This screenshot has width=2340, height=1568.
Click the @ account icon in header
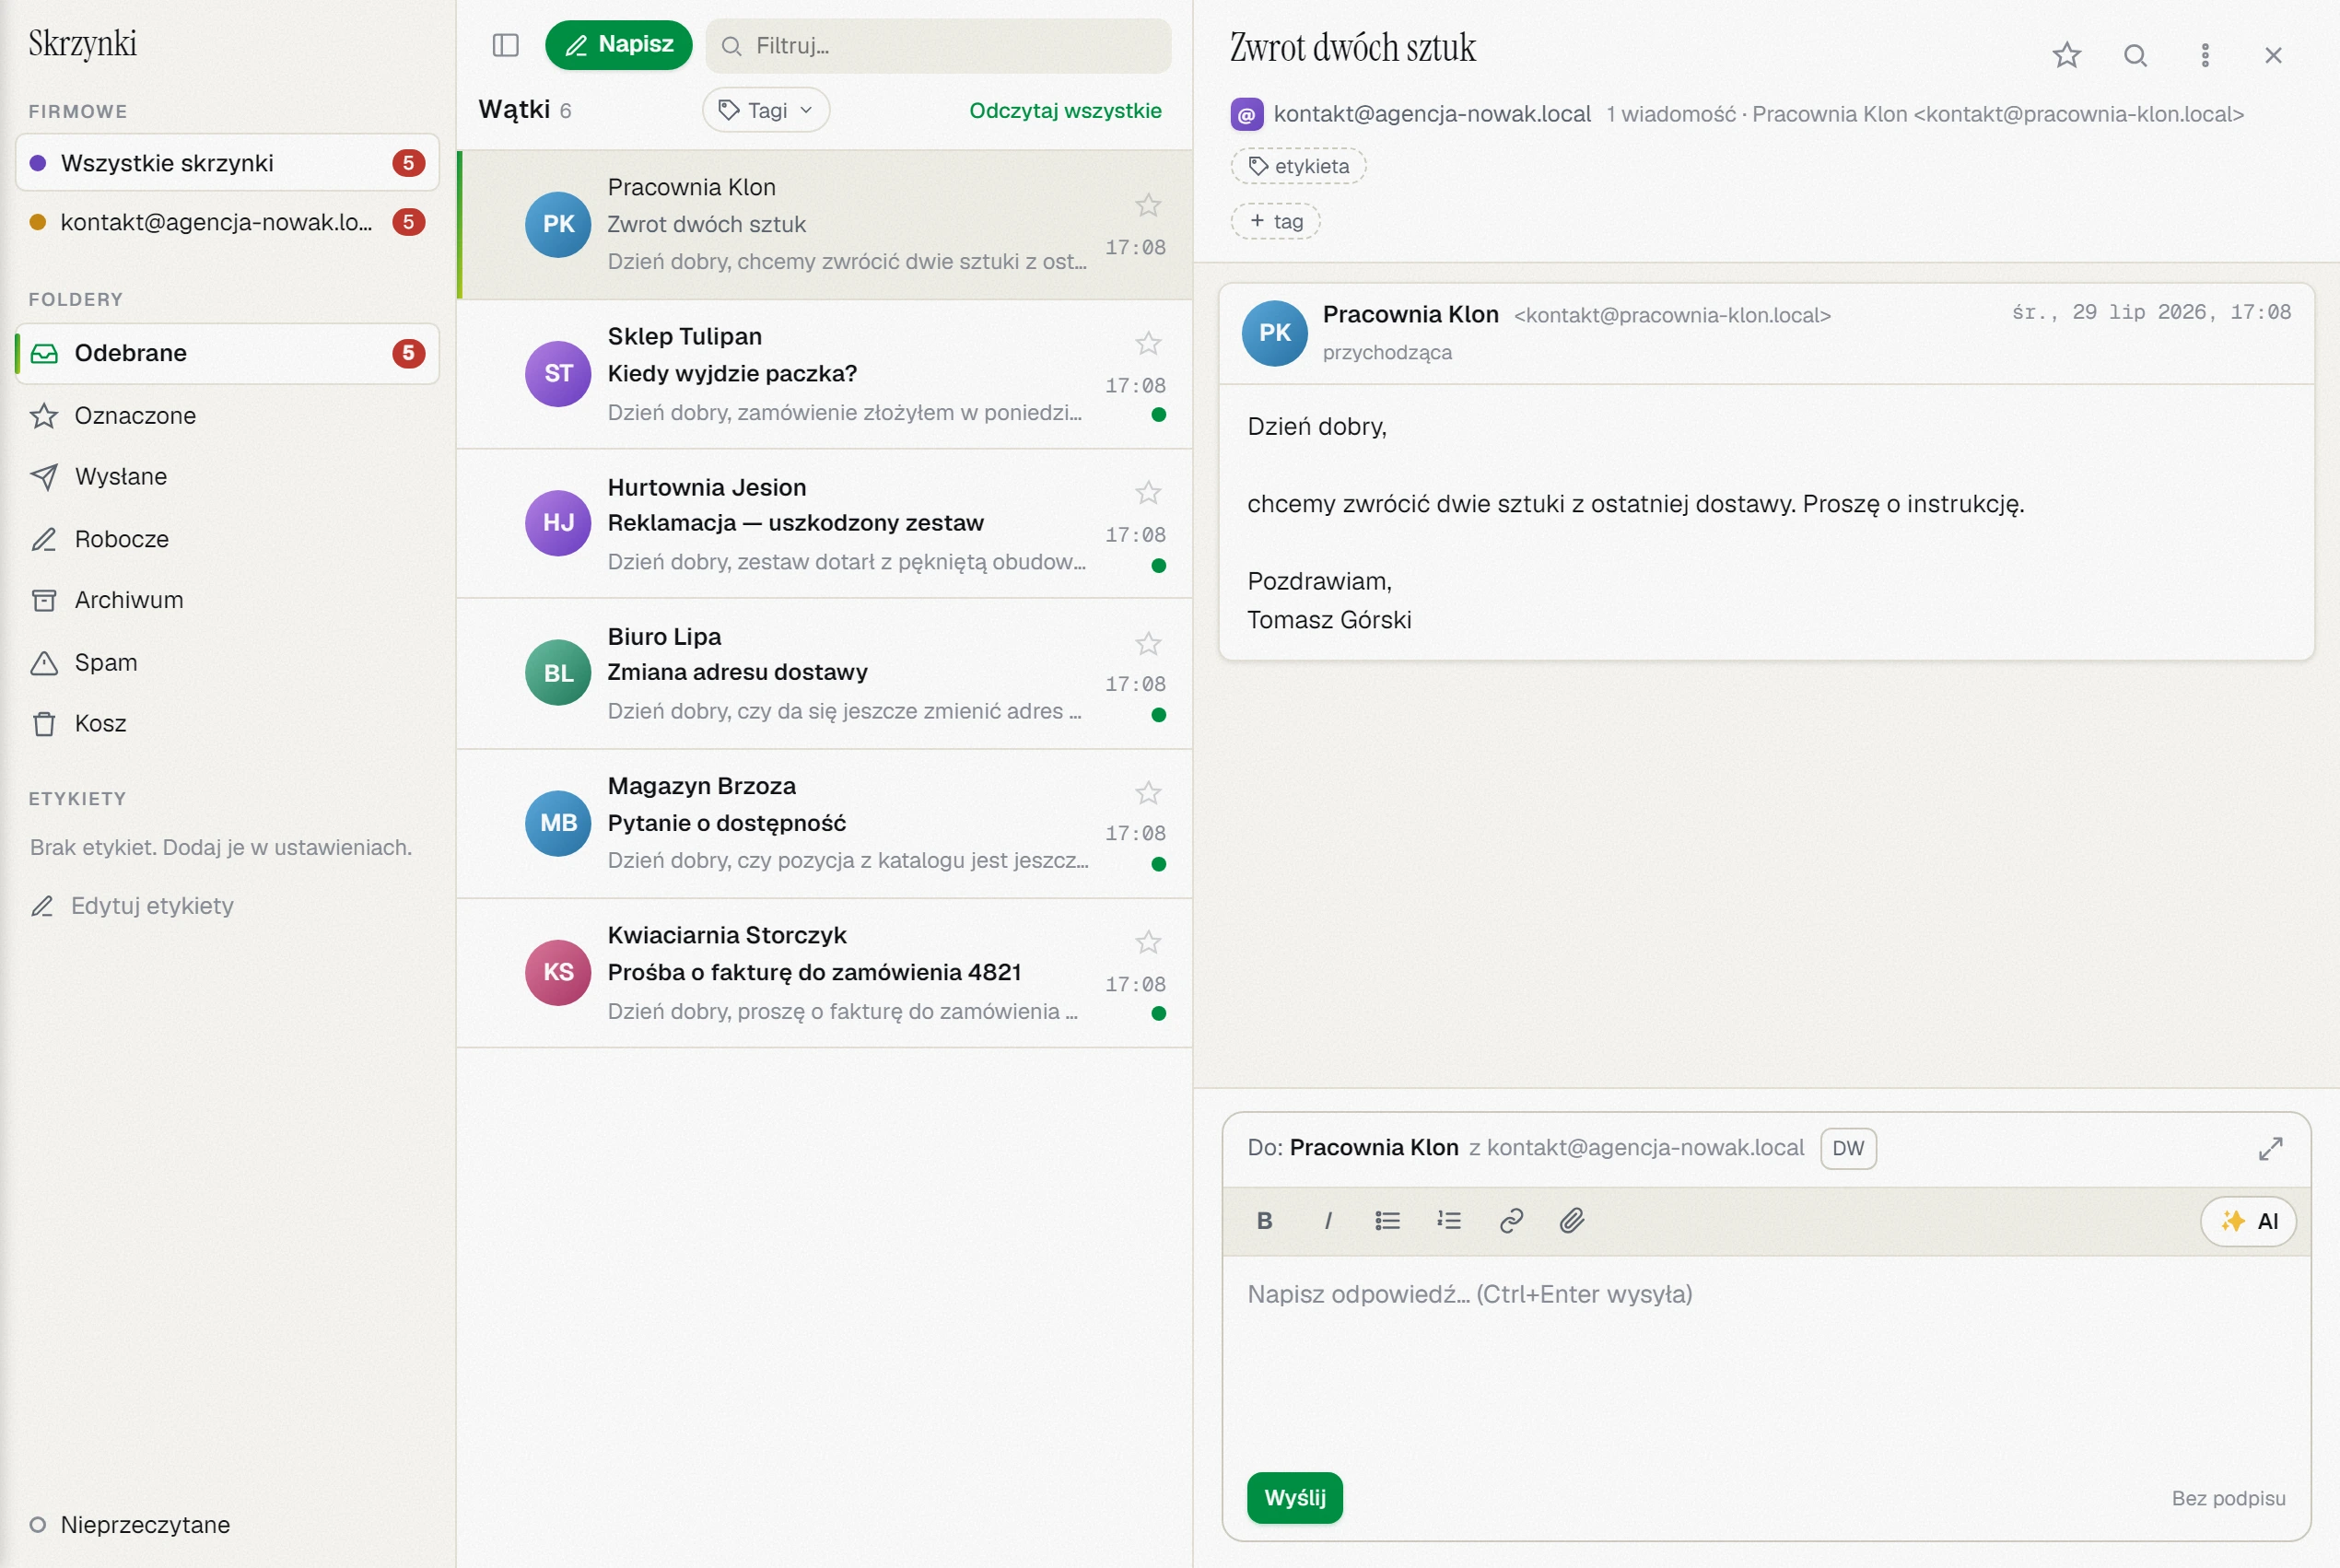[1246, 115]
